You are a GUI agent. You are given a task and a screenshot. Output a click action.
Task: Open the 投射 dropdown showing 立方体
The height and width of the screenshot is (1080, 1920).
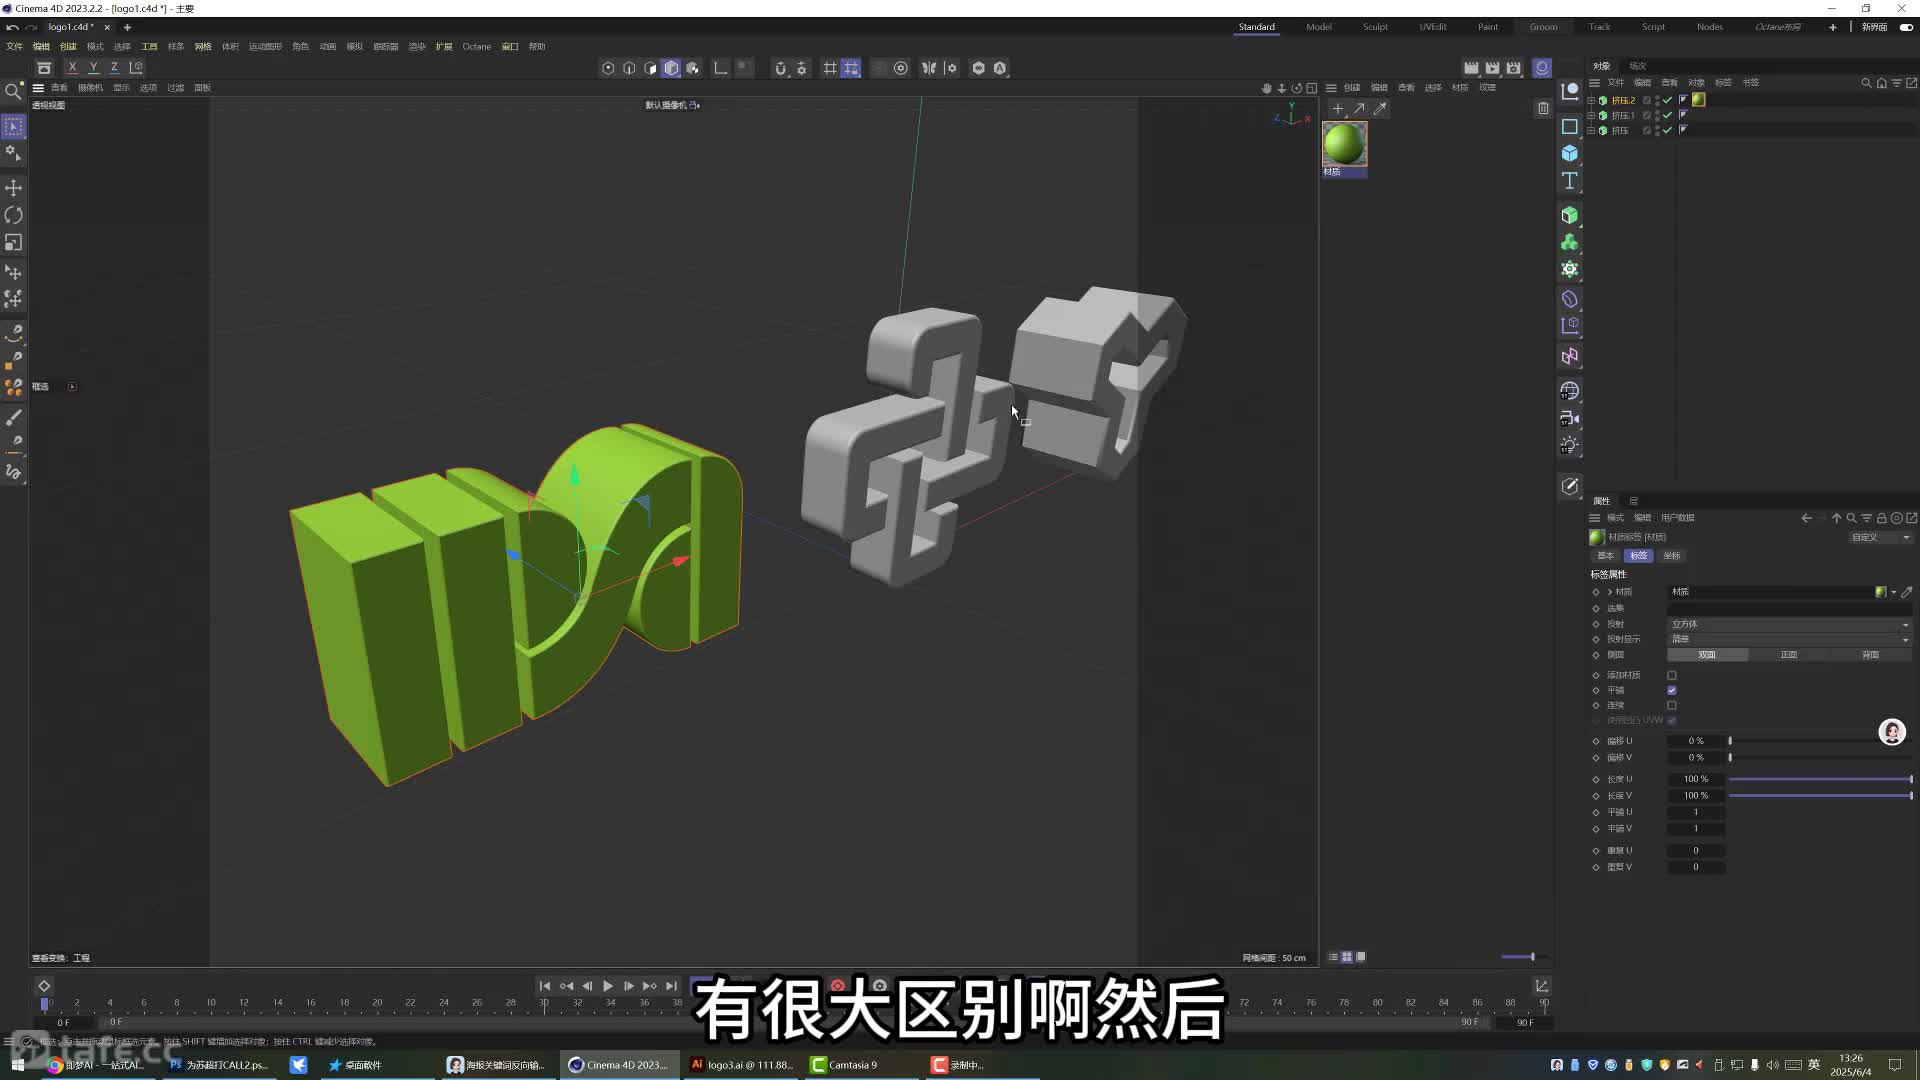1788,624
